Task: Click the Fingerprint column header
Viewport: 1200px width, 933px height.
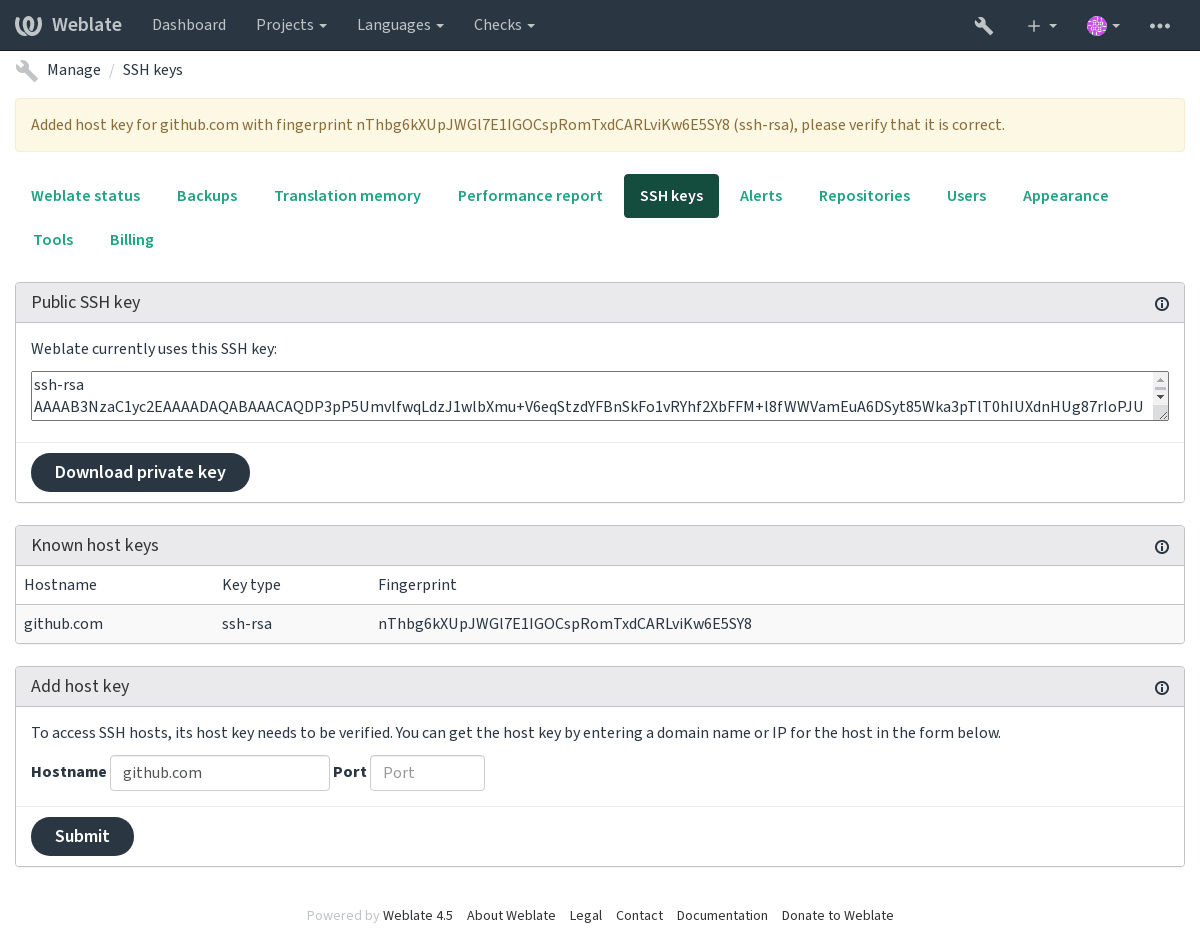Action: [x=417, y=585]
